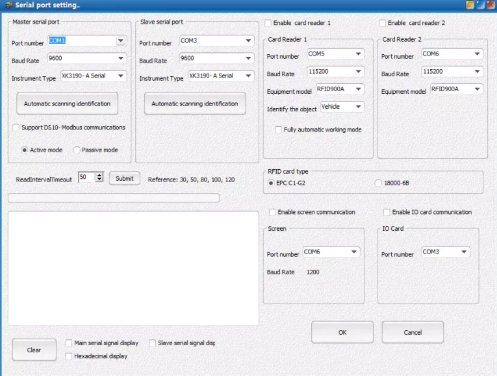This screenshot has height=376, width=497.
Task: Maximize the Serial port setting window
Action: 481,5
